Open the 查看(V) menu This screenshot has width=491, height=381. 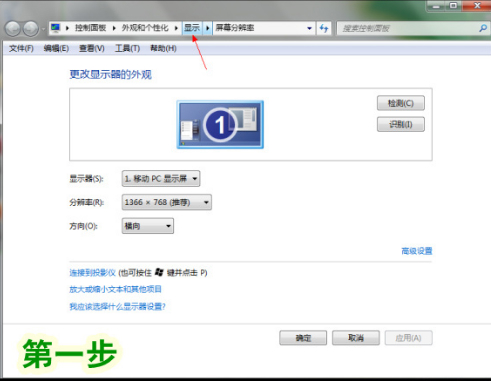92,48
